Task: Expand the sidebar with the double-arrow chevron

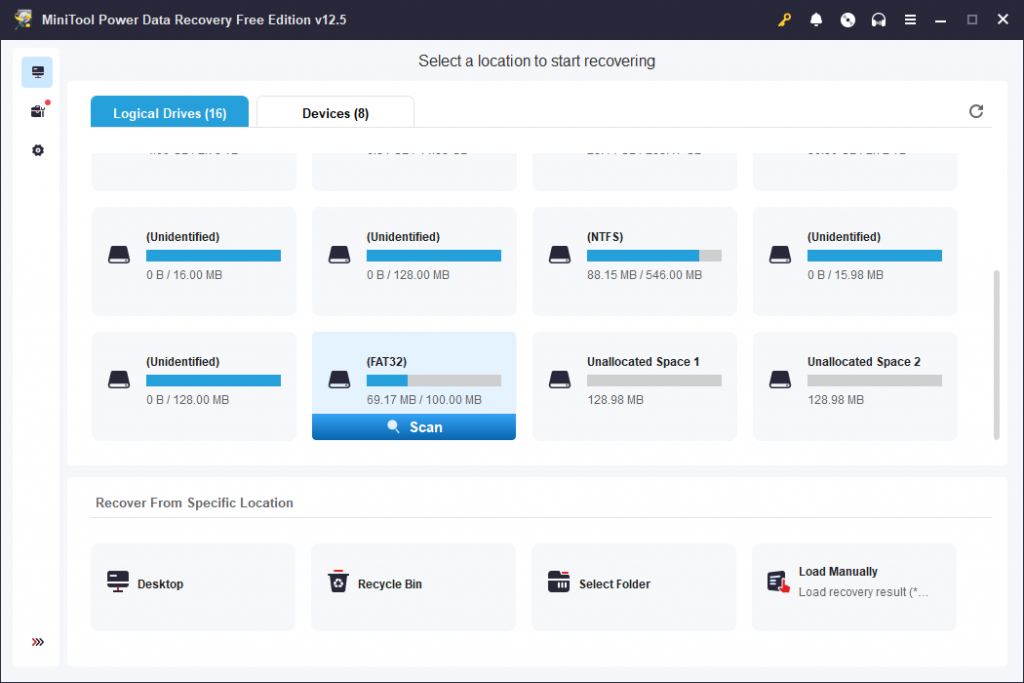Action: [x=37, y=643]
